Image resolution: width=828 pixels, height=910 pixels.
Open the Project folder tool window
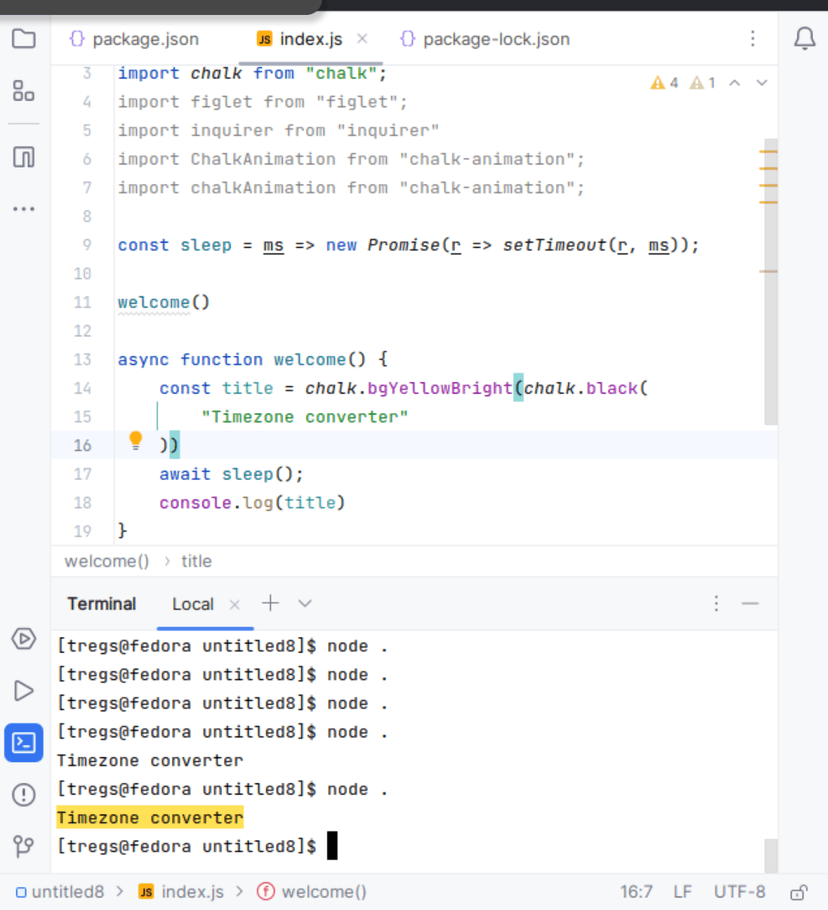click(23, 39)
